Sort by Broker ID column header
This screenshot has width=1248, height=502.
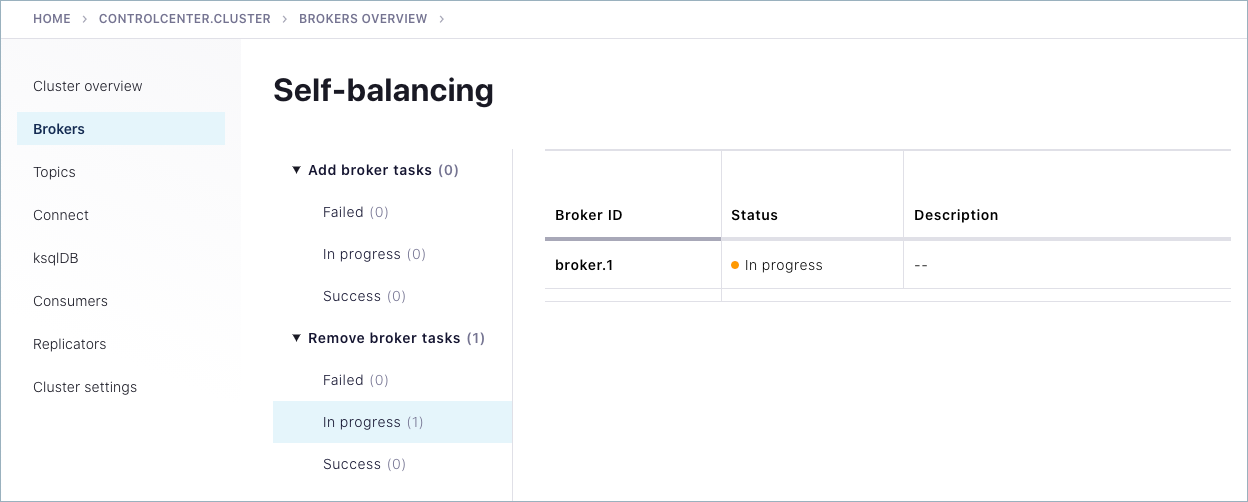[x=589, y=215]
